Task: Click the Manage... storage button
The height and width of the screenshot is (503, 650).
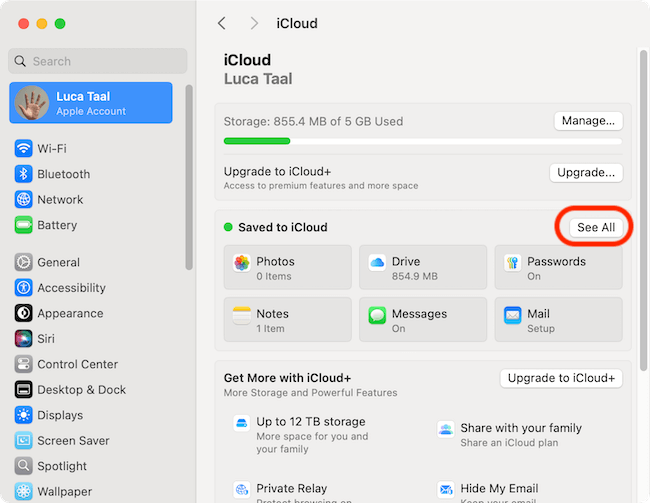Action: point(588,121)
